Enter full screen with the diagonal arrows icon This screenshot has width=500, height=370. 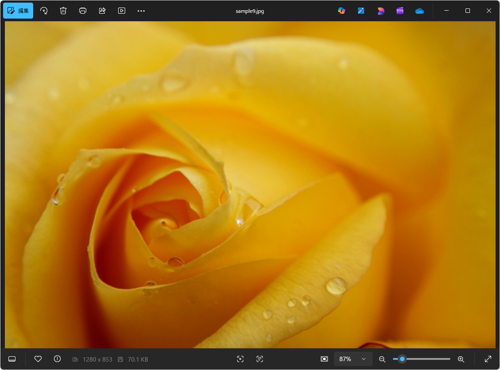coord(488,359)
